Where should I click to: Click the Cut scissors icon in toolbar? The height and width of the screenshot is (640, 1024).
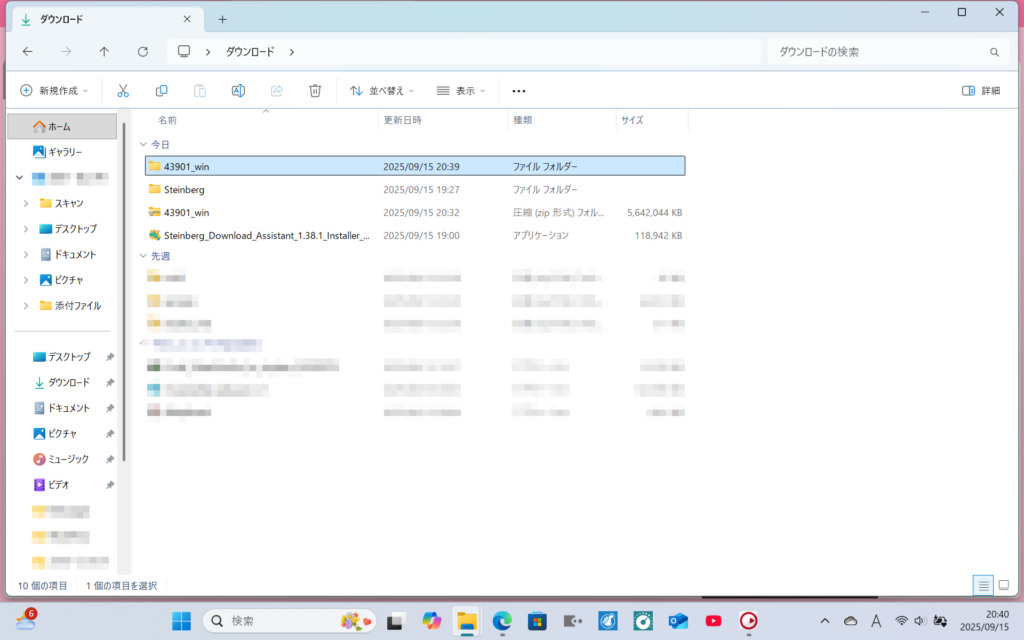pyautogui.click(x=123, y=90)
